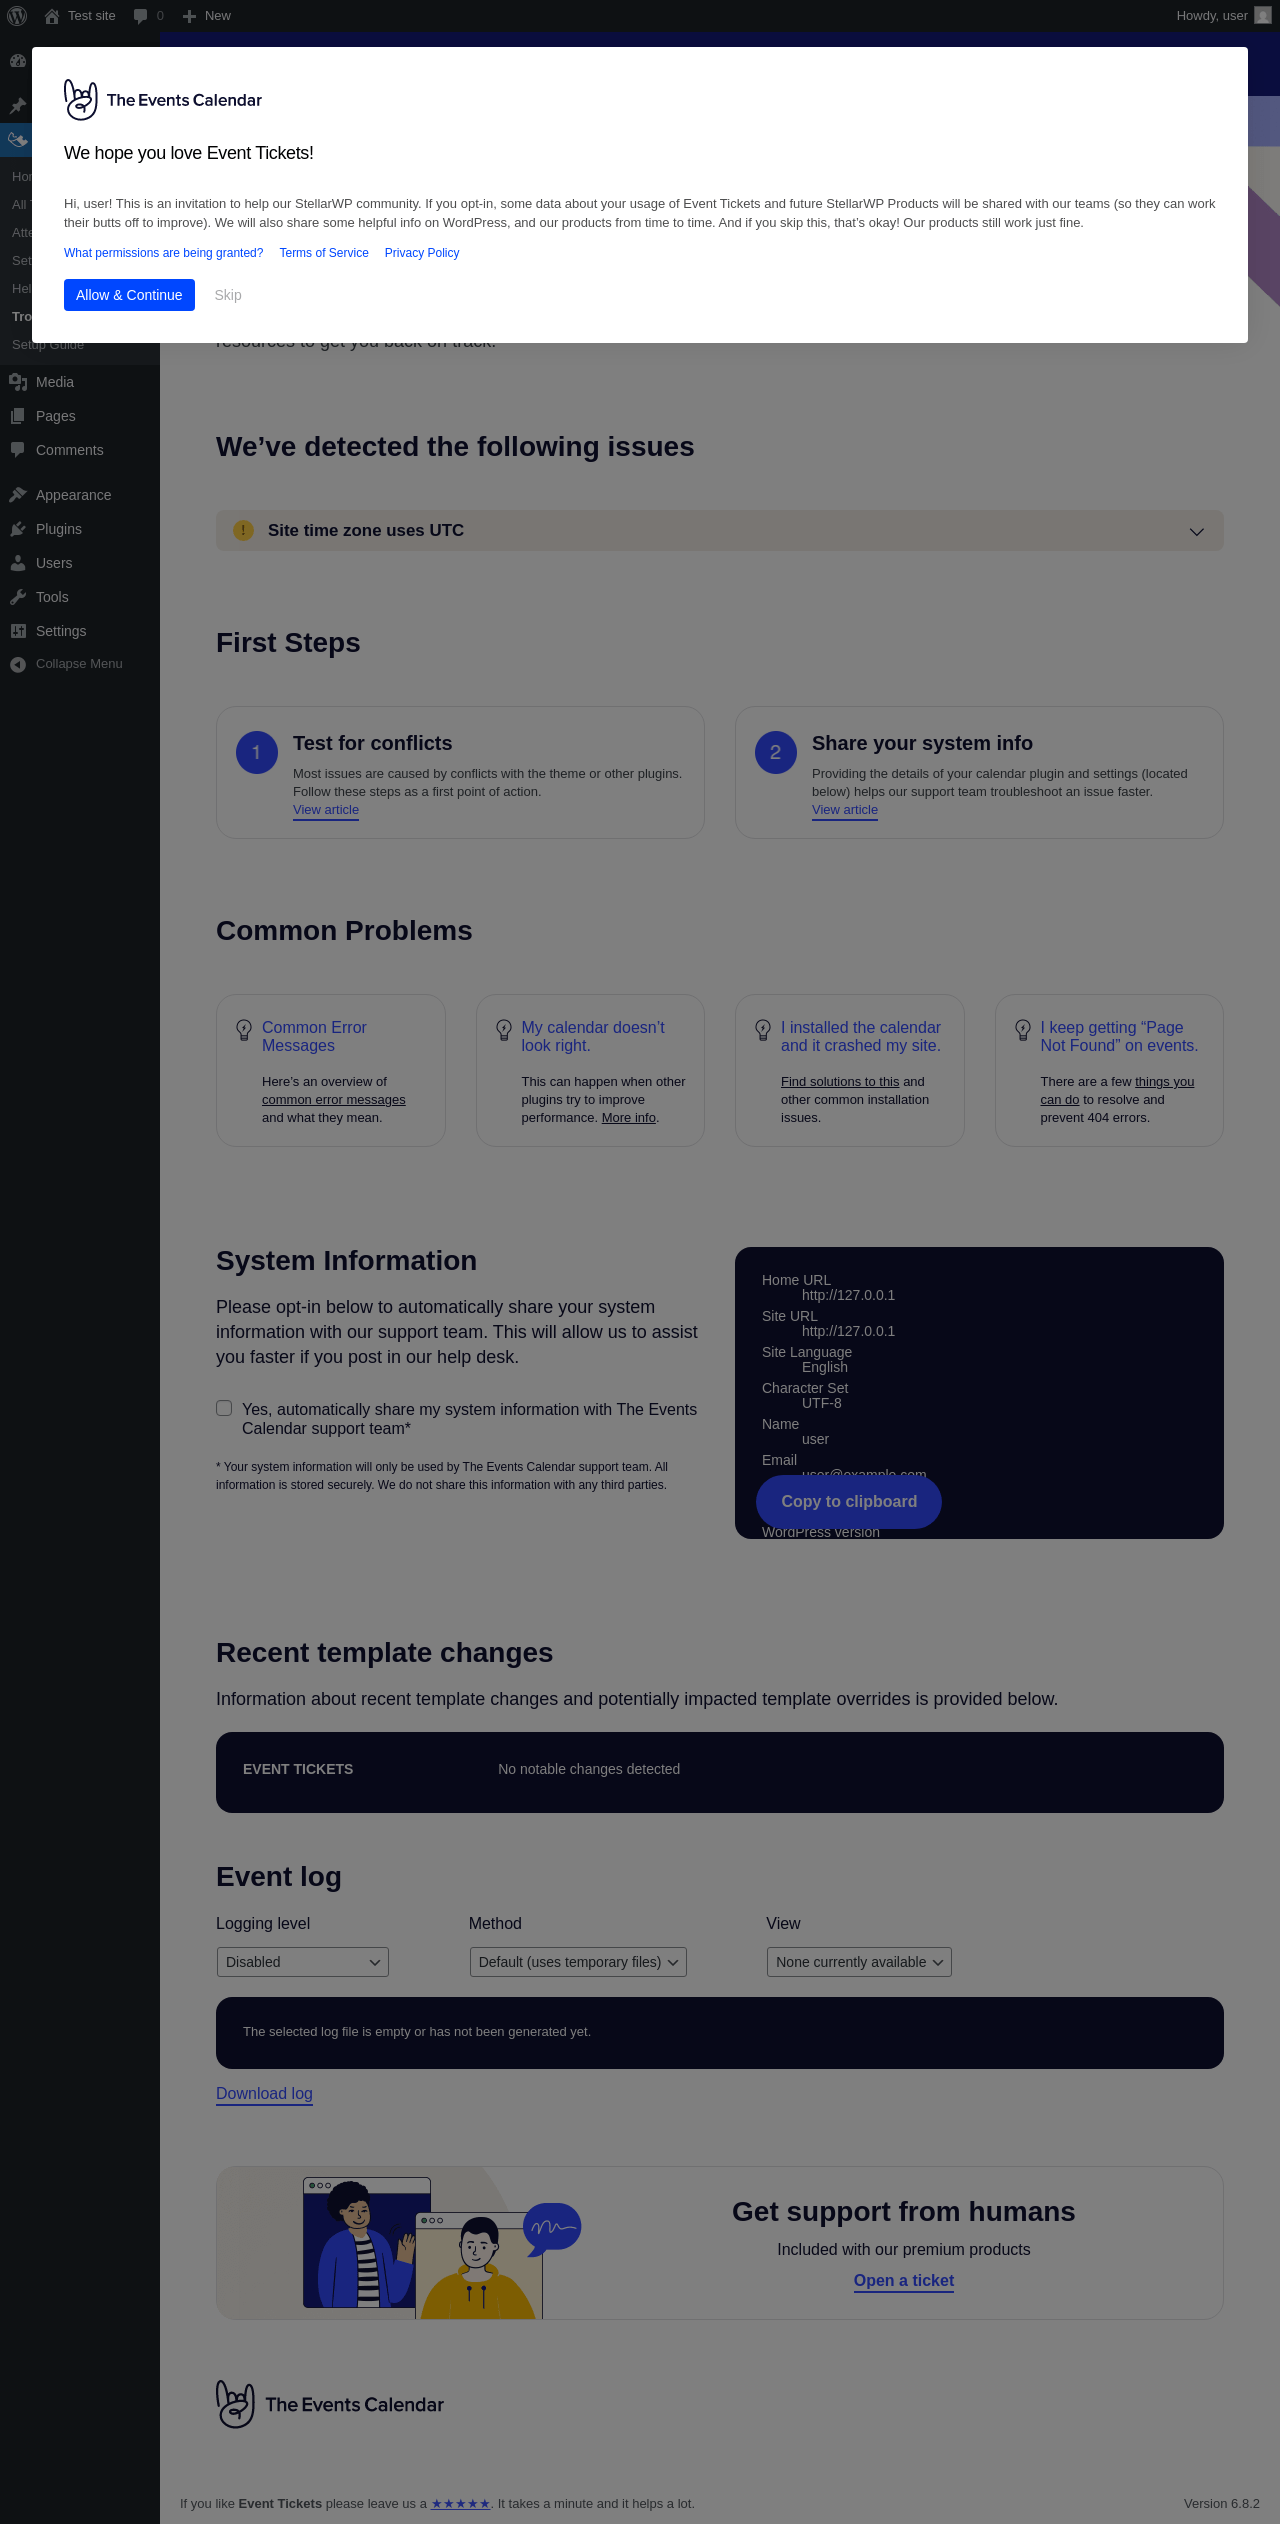This screenshot has height=2524, width=1280.
Task: Open the things you can do link
Action: pos(1117,1091)
